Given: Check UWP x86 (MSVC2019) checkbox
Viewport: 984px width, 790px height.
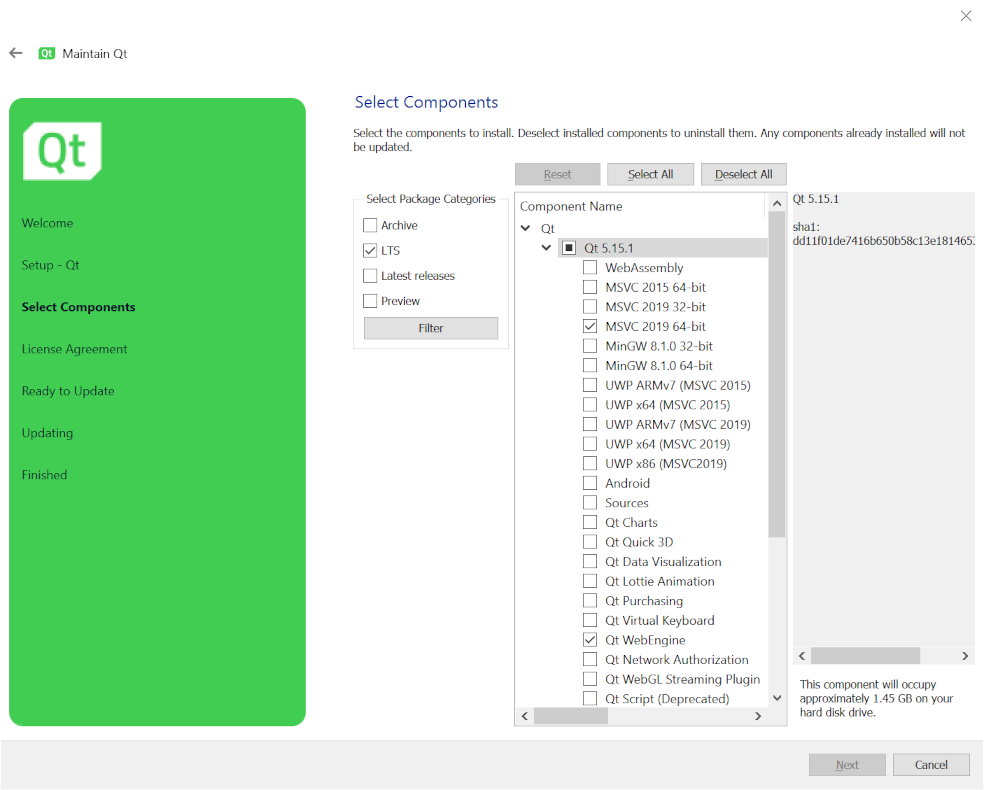Looking at the screenshot, I should pos(590,464).
